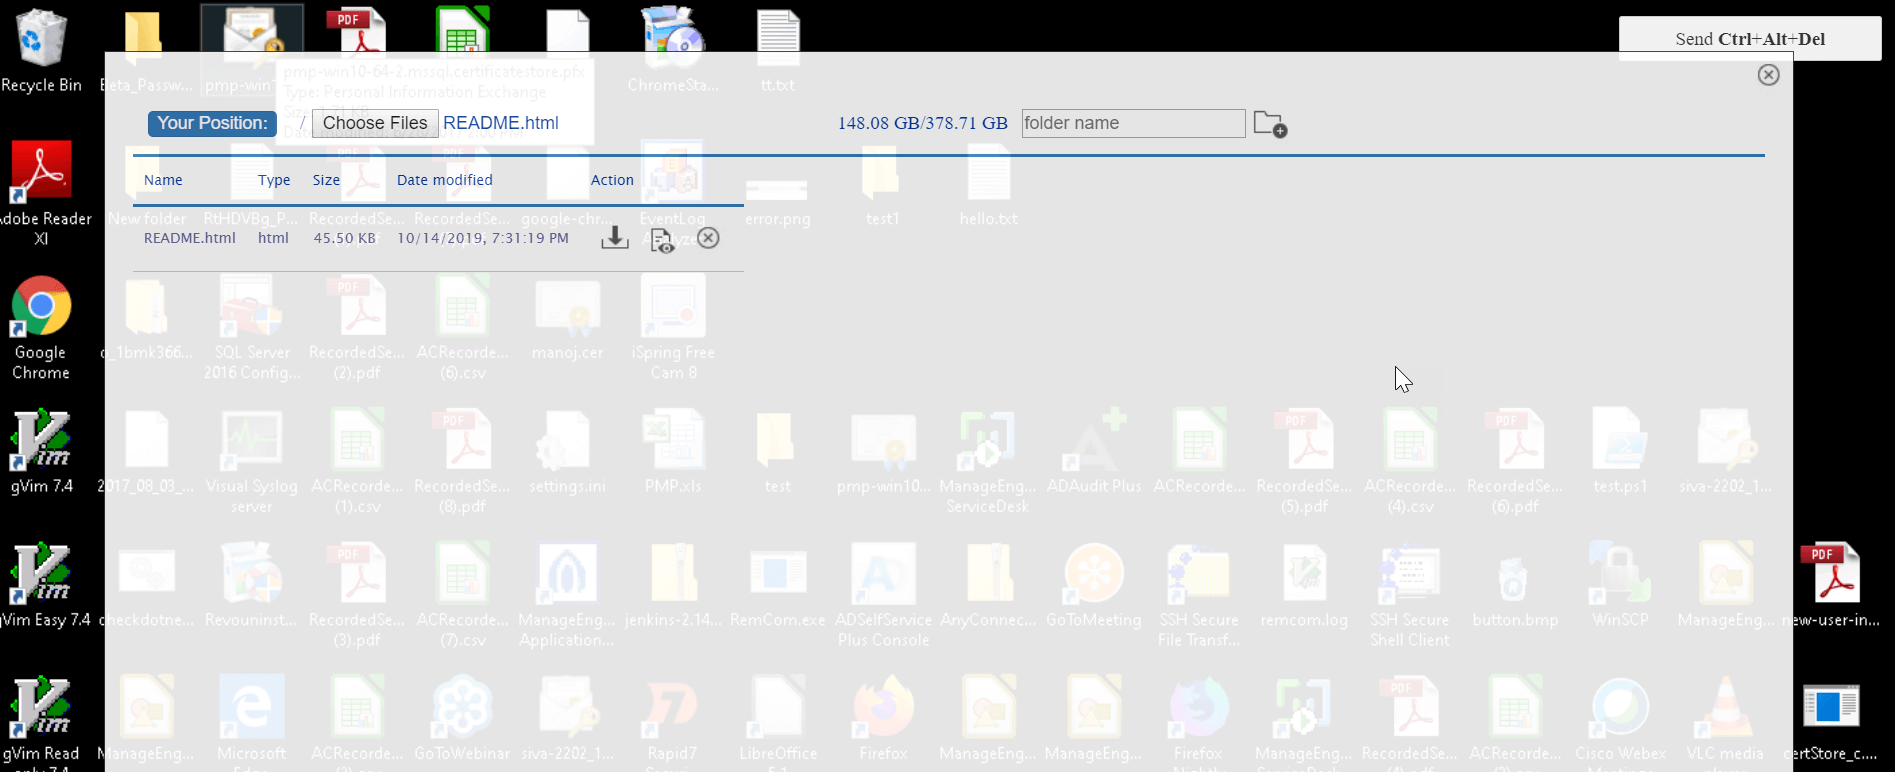
Task: Select the highlighted pmp-win certificate envelope icon
Action: point(252,50)
